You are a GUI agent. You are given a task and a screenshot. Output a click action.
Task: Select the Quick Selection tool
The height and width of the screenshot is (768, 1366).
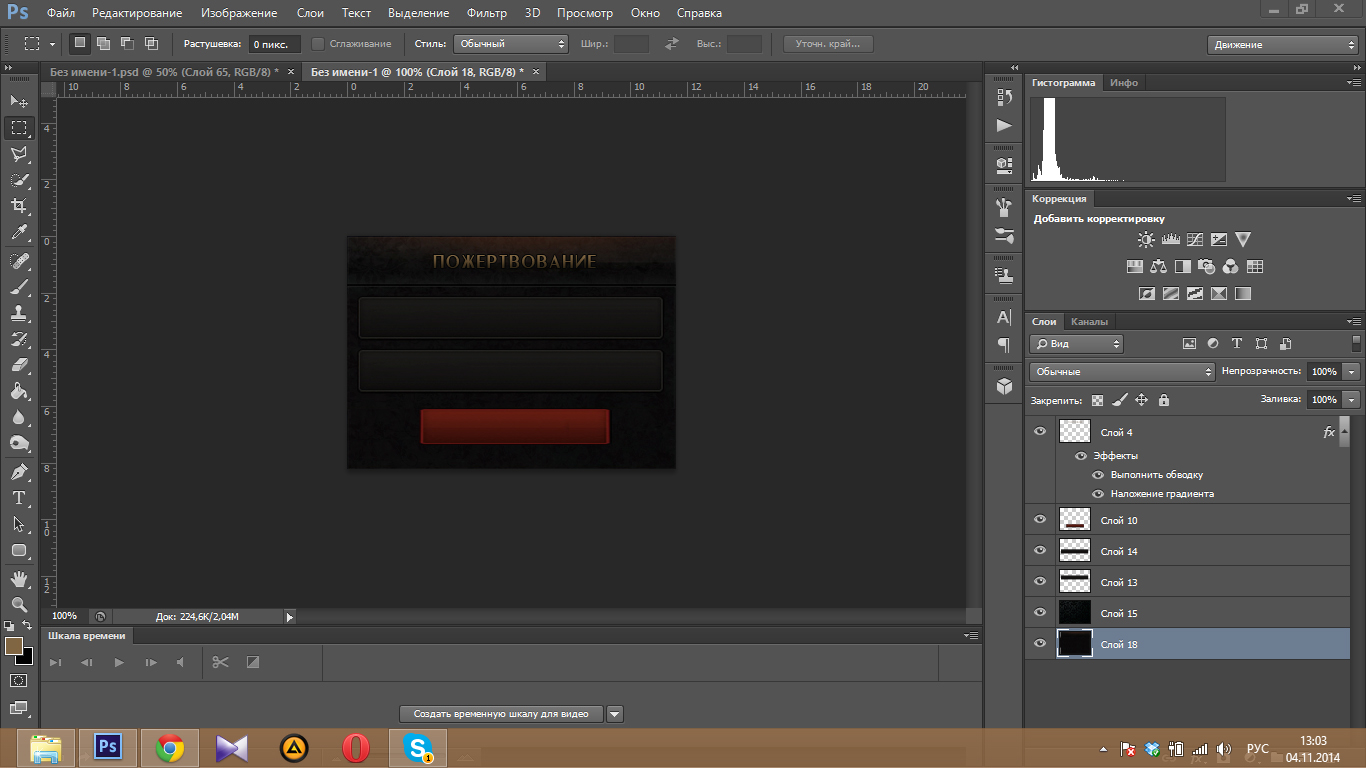(19, 180)
